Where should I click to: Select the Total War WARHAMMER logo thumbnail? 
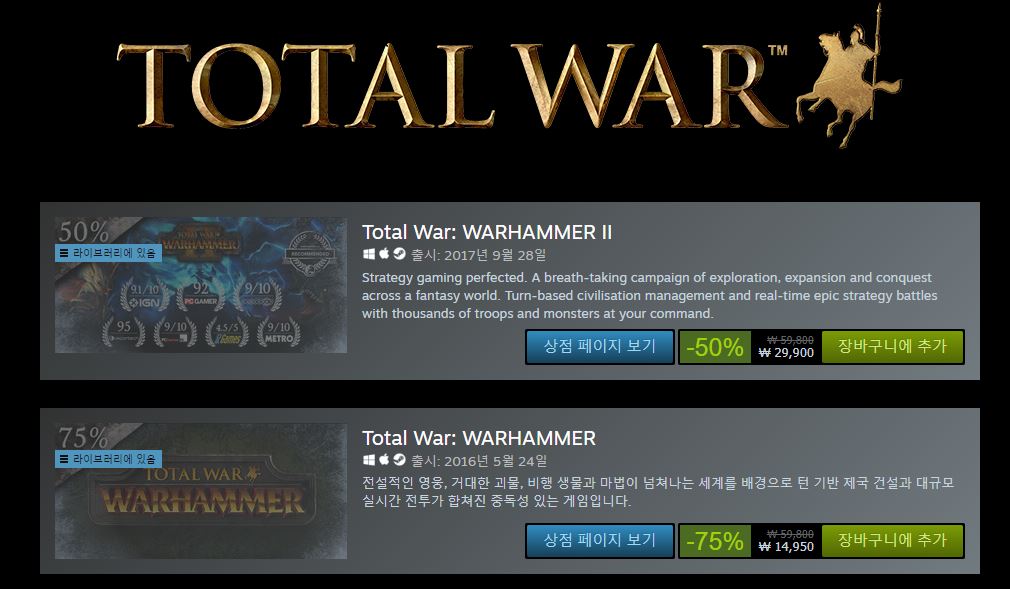click(201, 491)
